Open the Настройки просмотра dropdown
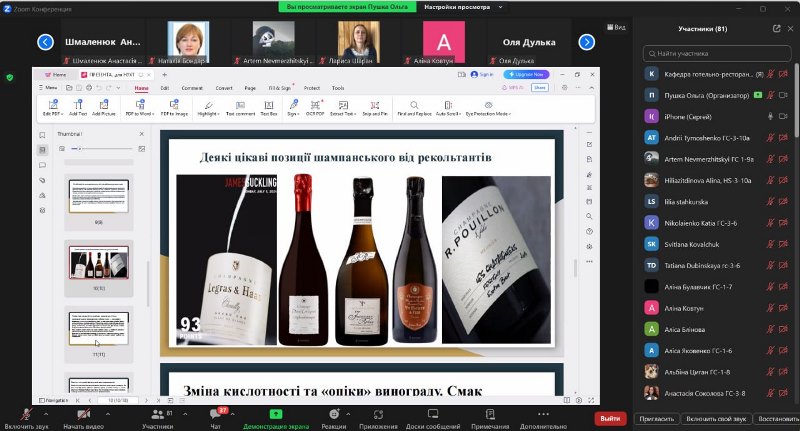The width and height of the screenshot is (800, 431). point(458,7)
